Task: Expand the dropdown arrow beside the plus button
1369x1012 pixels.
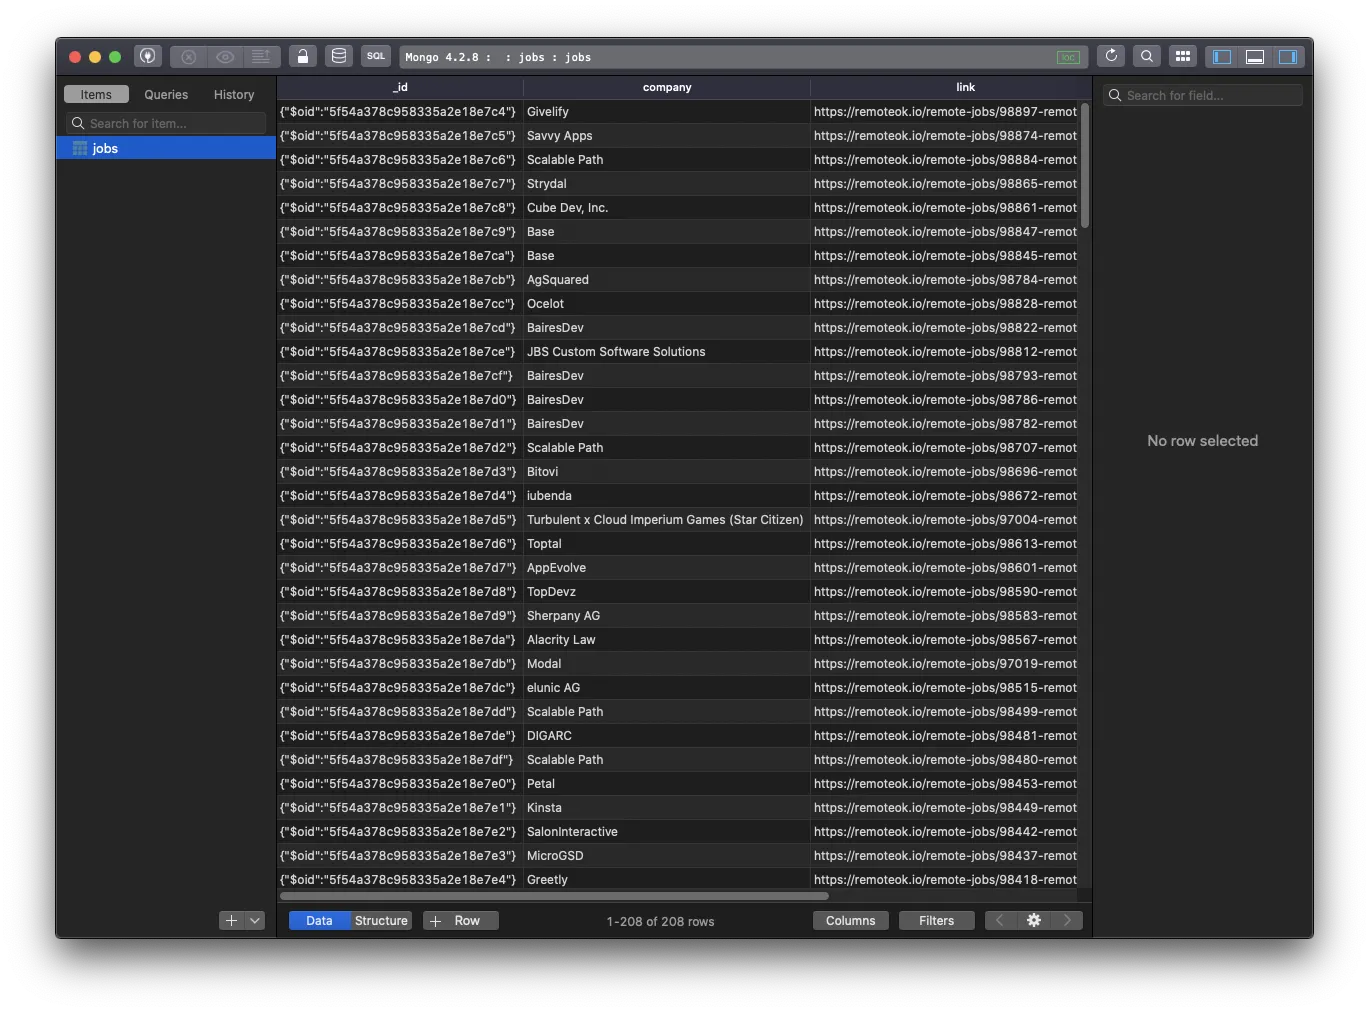Action: [x=255, y=920]
